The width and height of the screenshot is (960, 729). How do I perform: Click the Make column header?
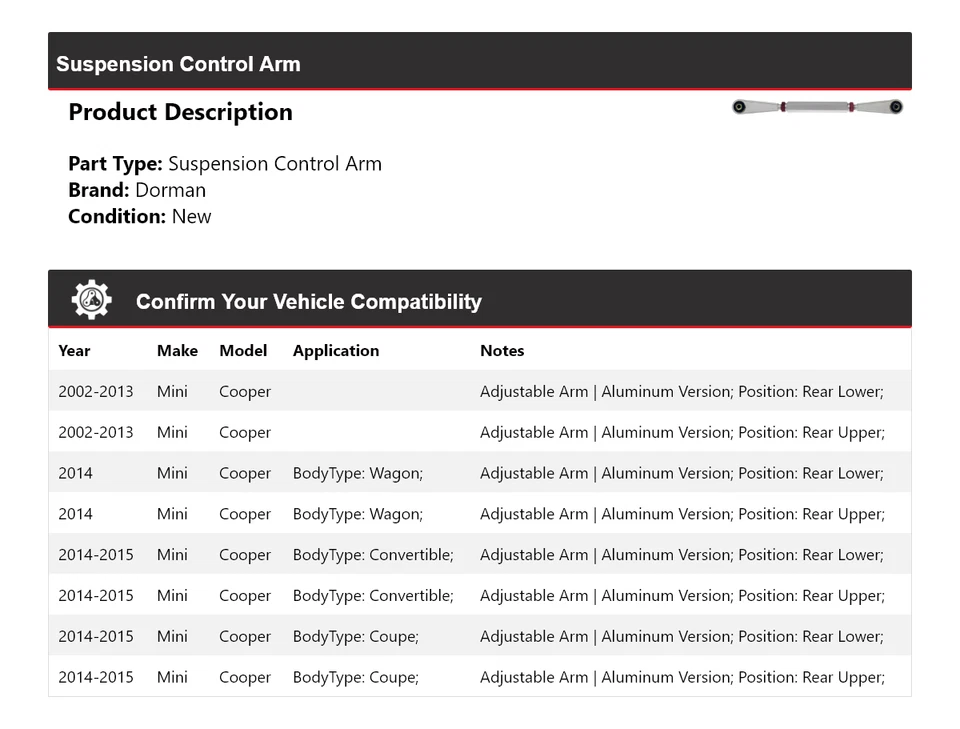tap(177, 351)
